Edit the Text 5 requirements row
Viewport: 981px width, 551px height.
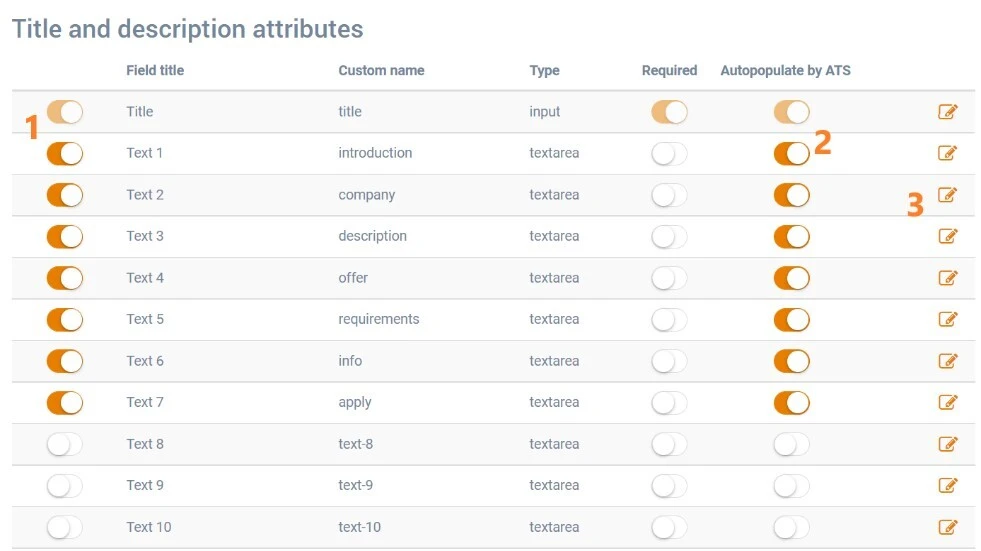pos(947,320)
